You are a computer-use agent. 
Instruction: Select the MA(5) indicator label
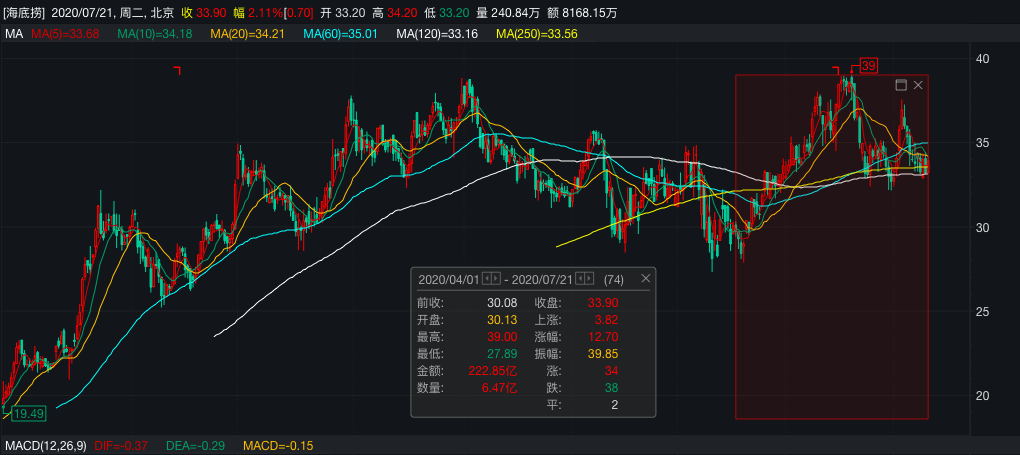point(65,34)
